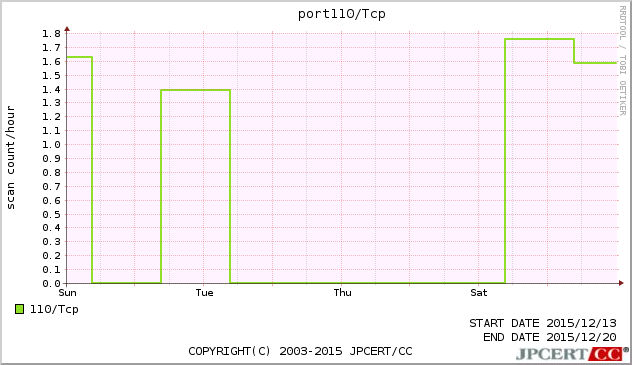Click the Sun x-axis label
This screenshot has width=632, height=365.
click(x=67, y=292)
